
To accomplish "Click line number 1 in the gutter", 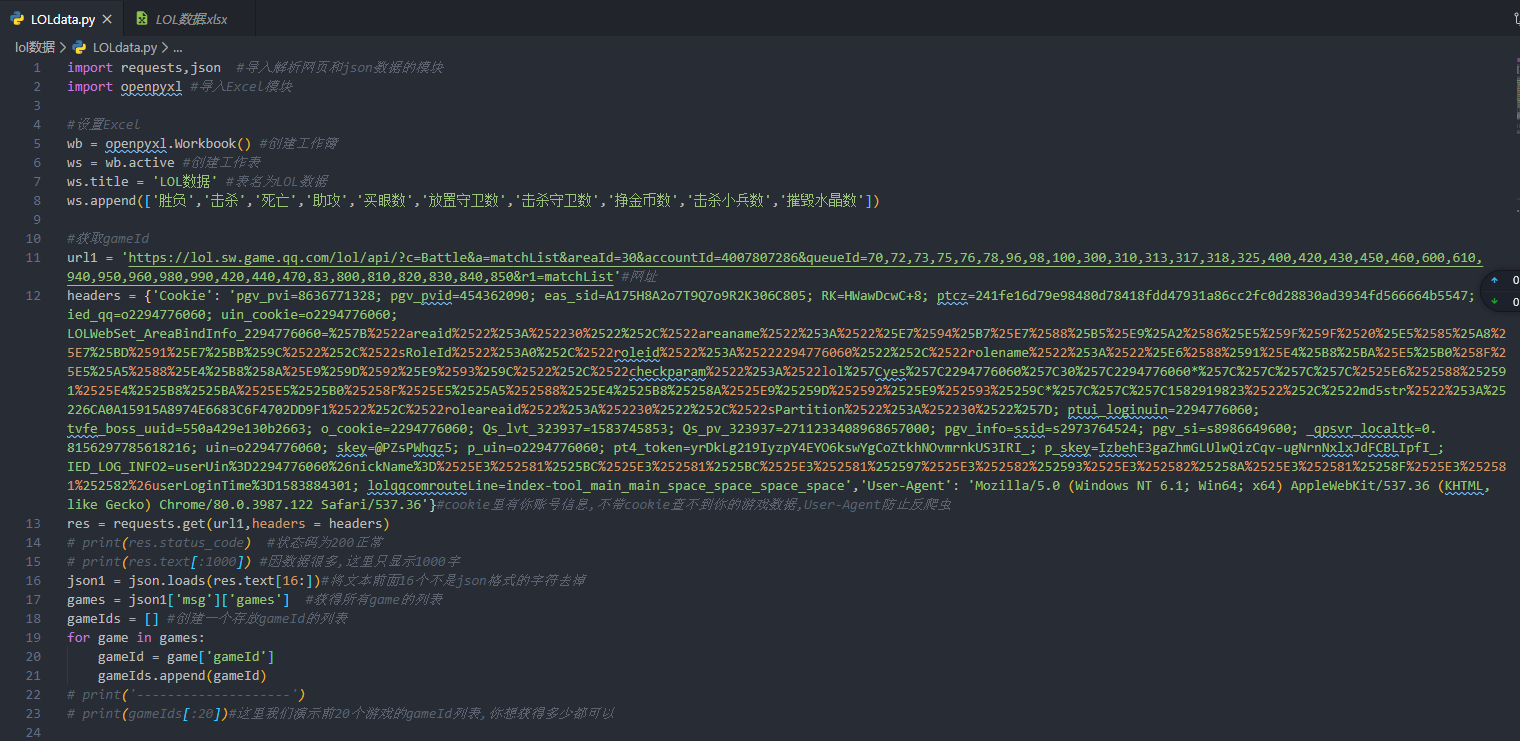I will pos(37,68).
